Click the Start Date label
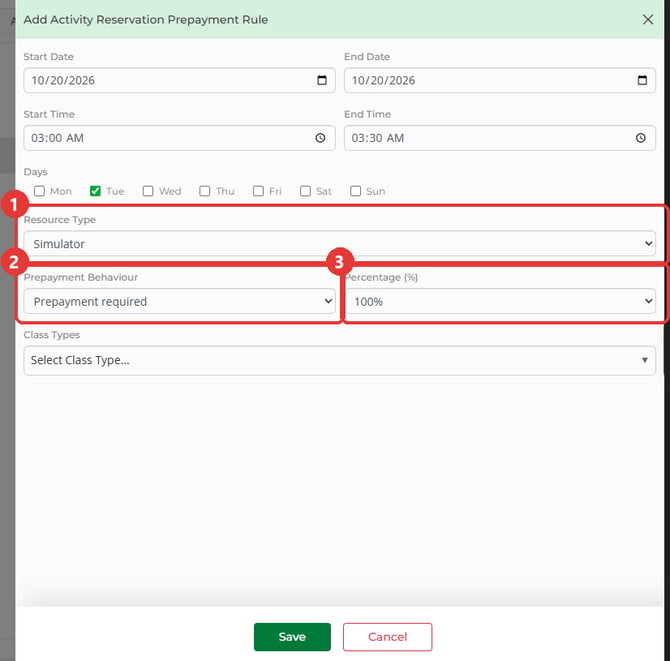 [49, 56]
